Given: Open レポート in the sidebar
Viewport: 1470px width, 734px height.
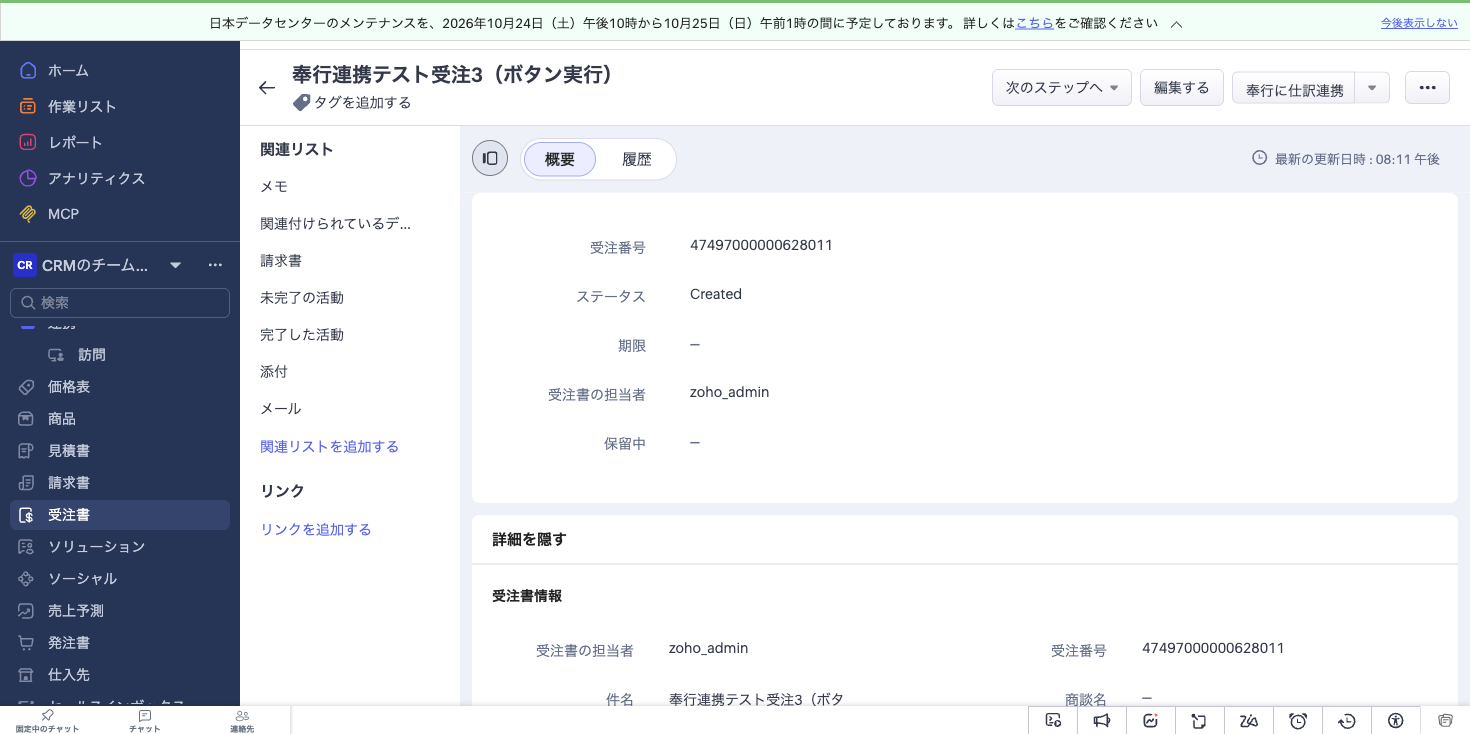Looking at the screenshot, I should click(120, 142).
